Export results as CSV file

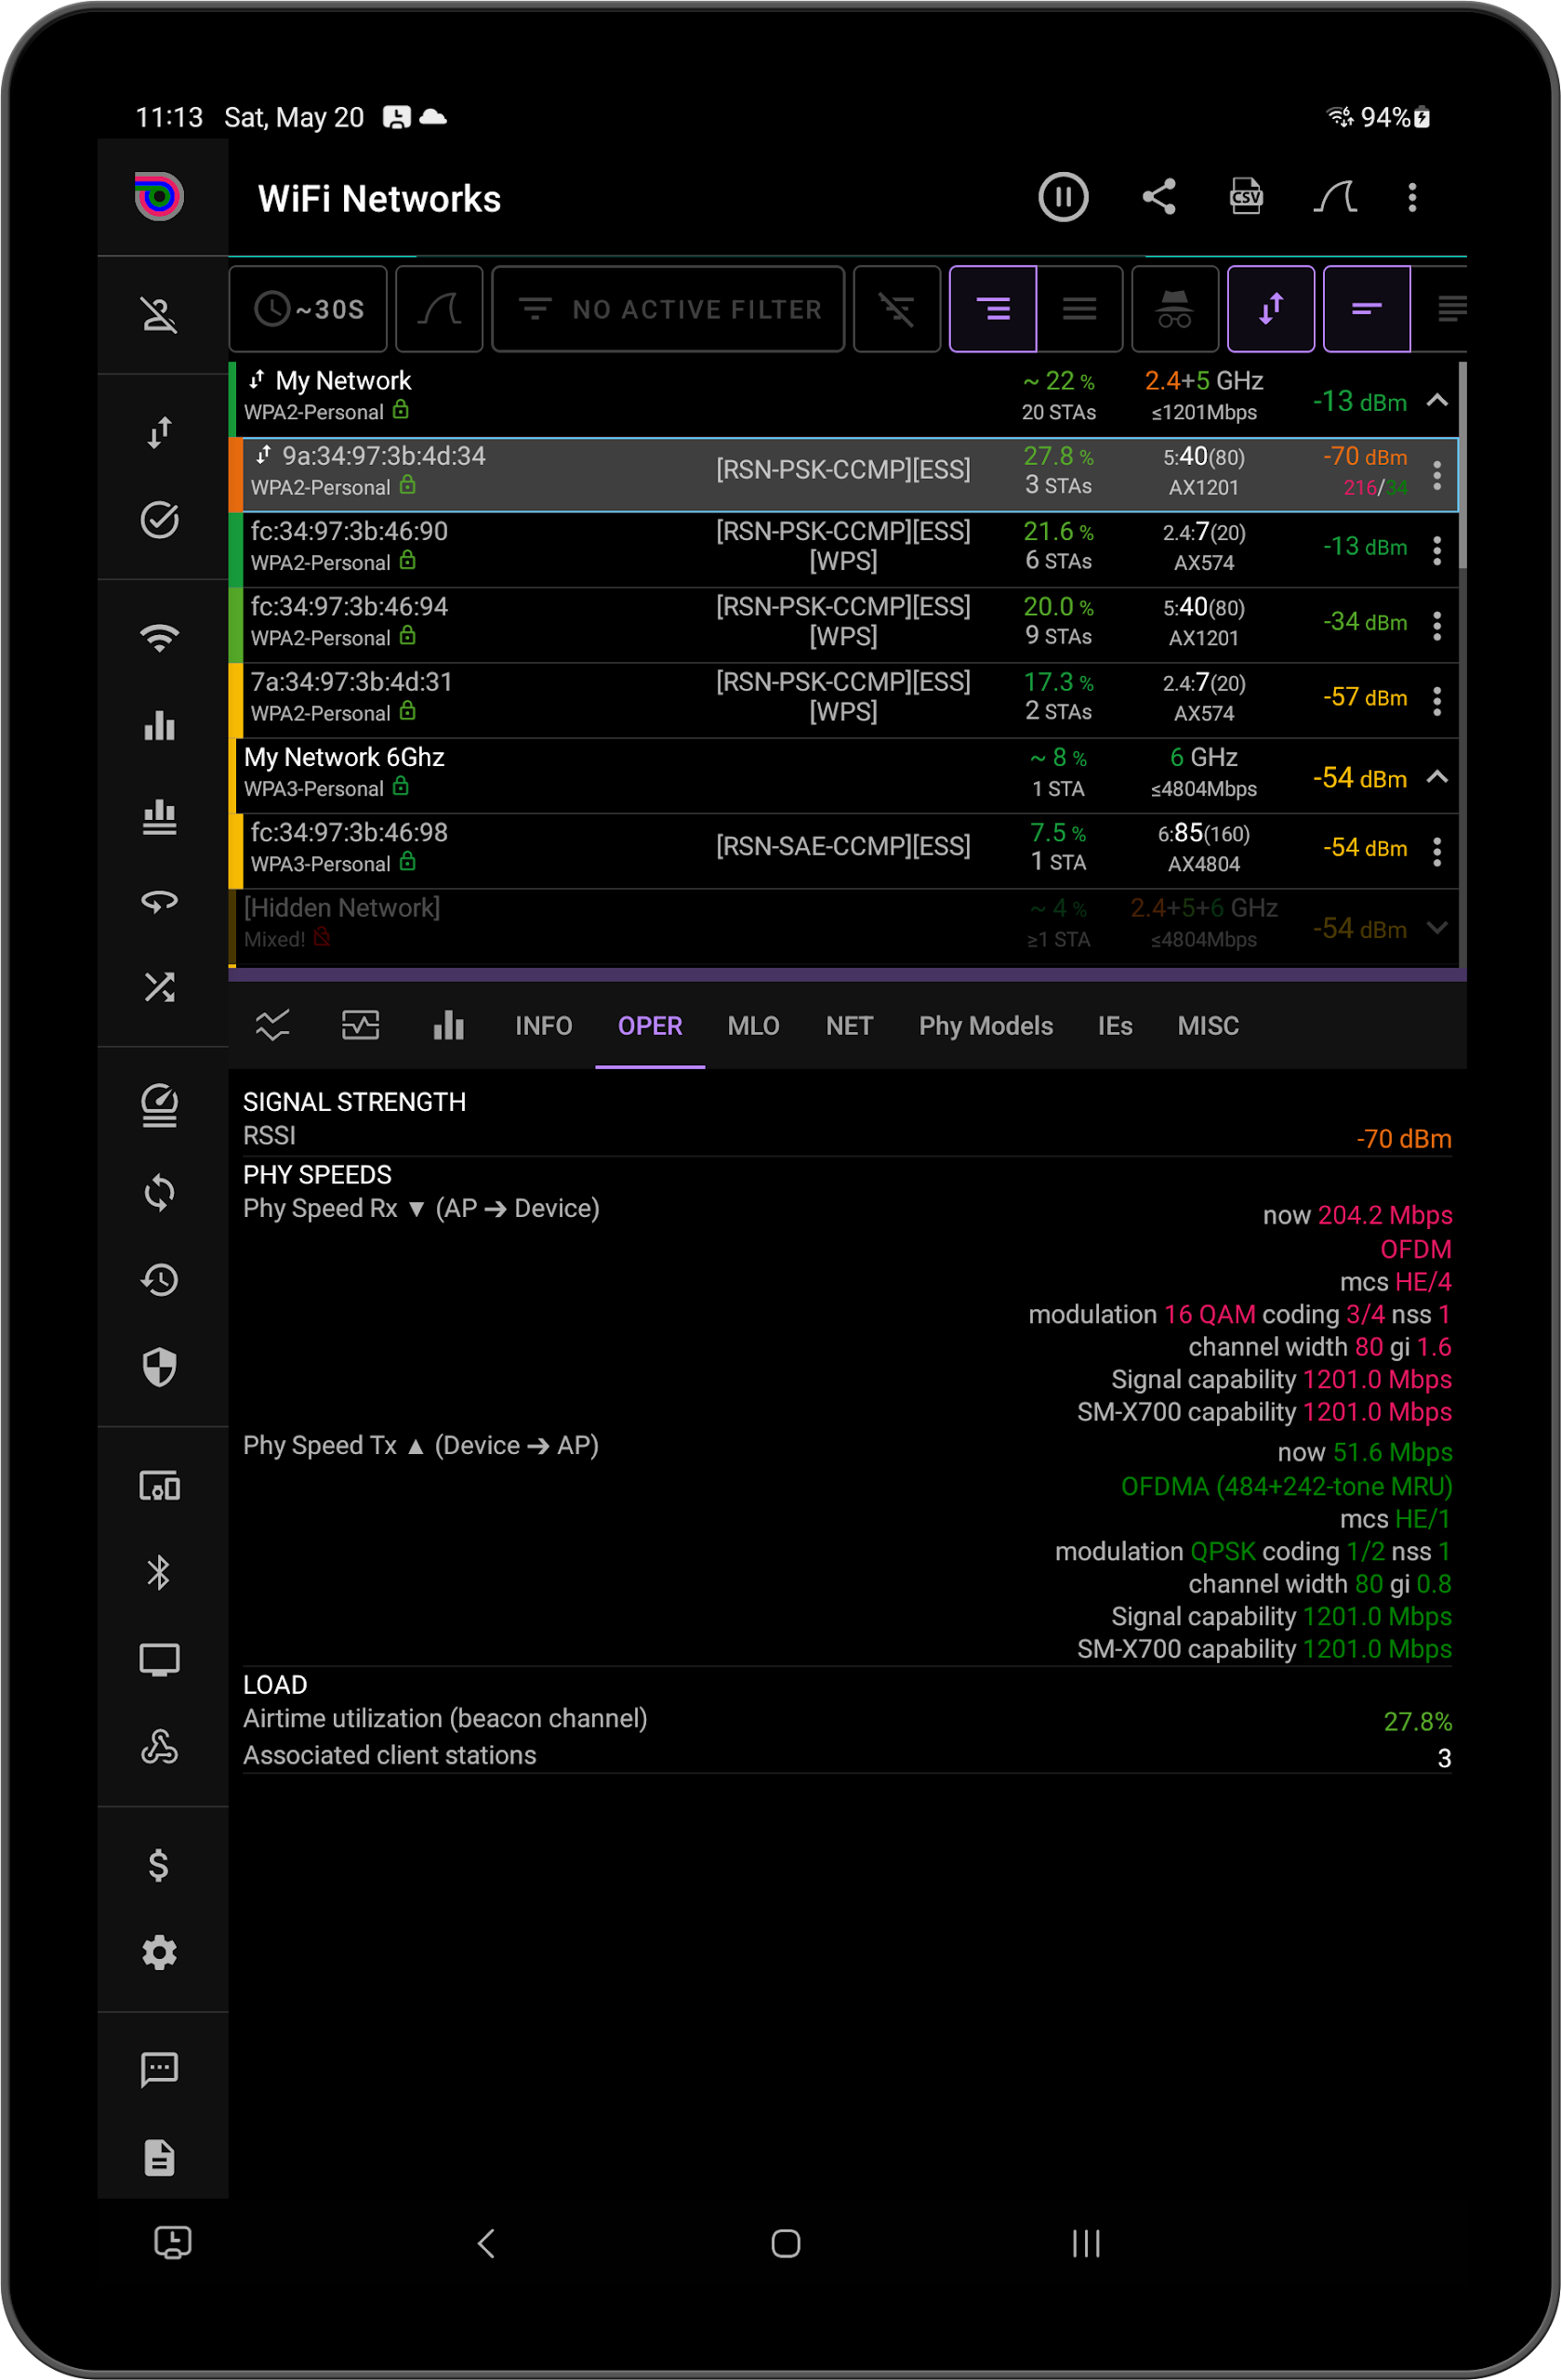coord(1246,197)
